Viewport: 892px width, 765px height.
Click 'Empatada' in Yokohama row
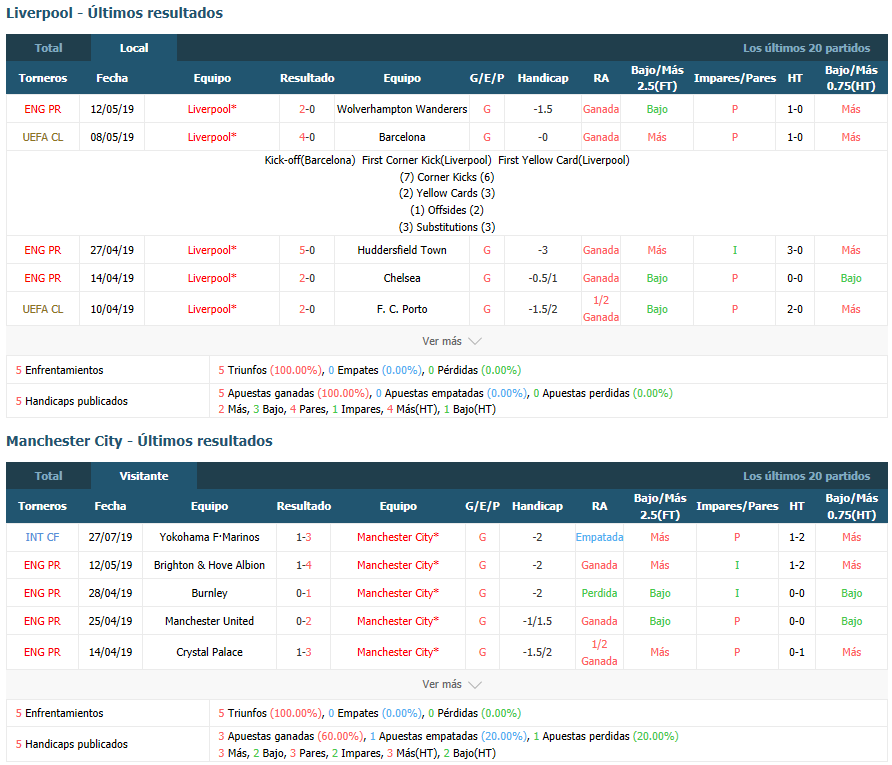click(599, 537)
